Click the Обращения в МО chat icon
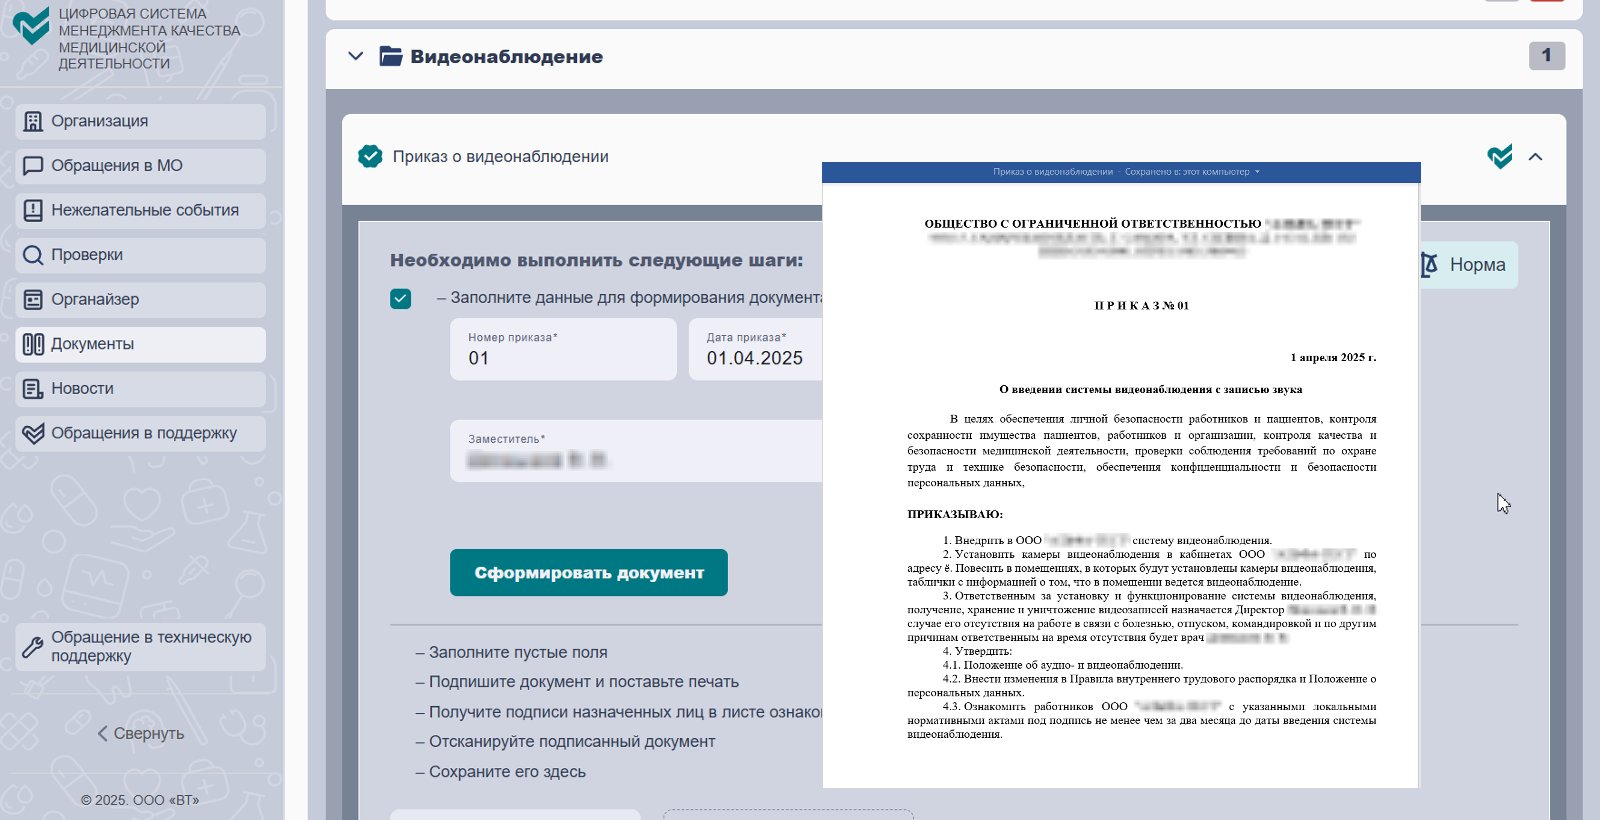This screenshot has height=820, width=1600. (x=33, y=166)
